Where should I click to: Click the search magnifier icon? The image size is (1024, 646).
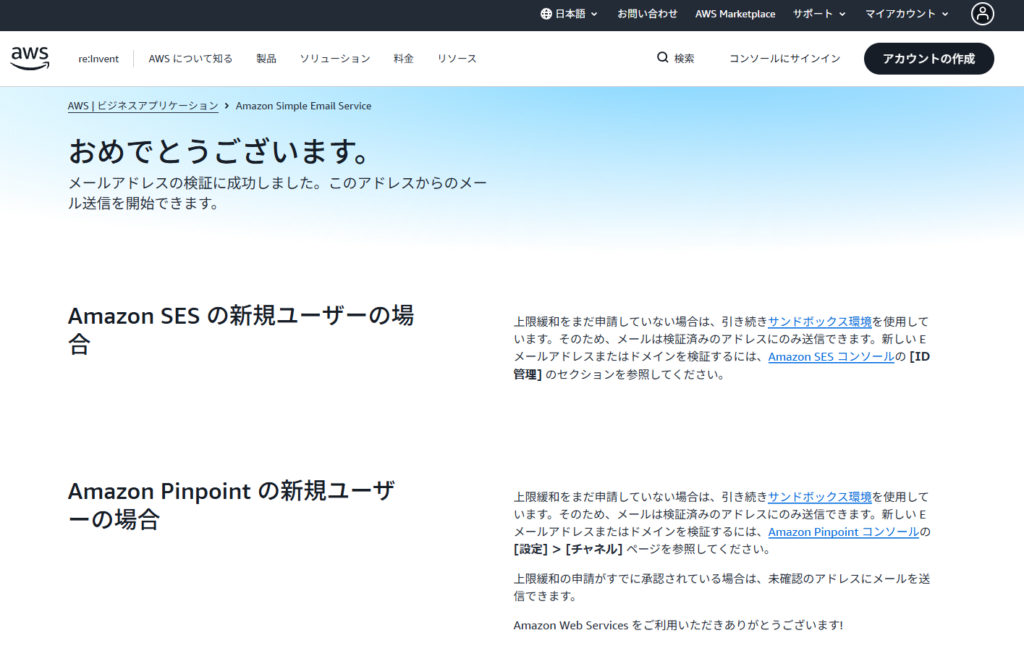pyautogui.click(x=662, y=57)
